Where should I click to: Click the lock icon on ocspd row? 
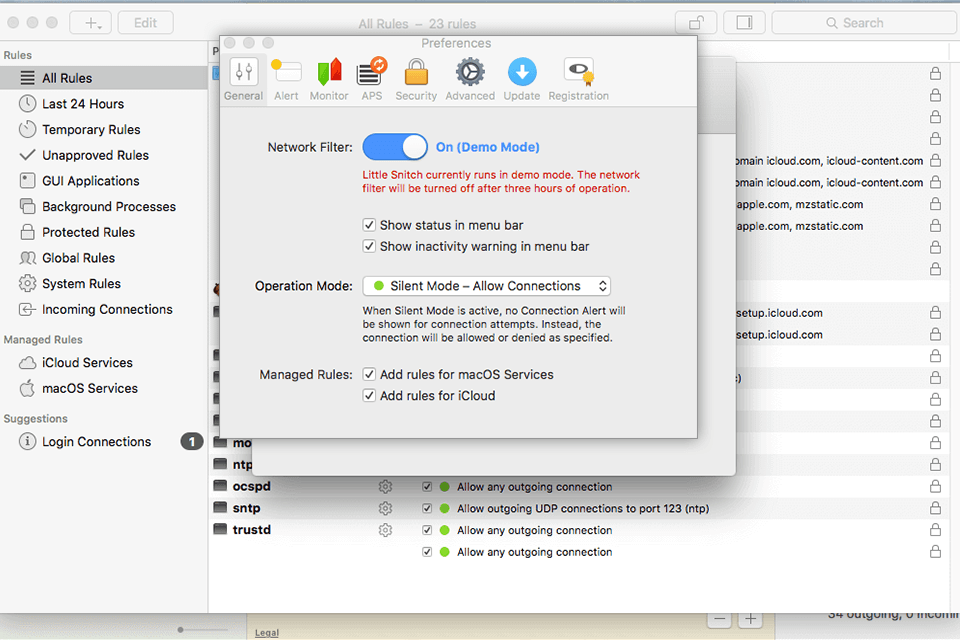936,486
